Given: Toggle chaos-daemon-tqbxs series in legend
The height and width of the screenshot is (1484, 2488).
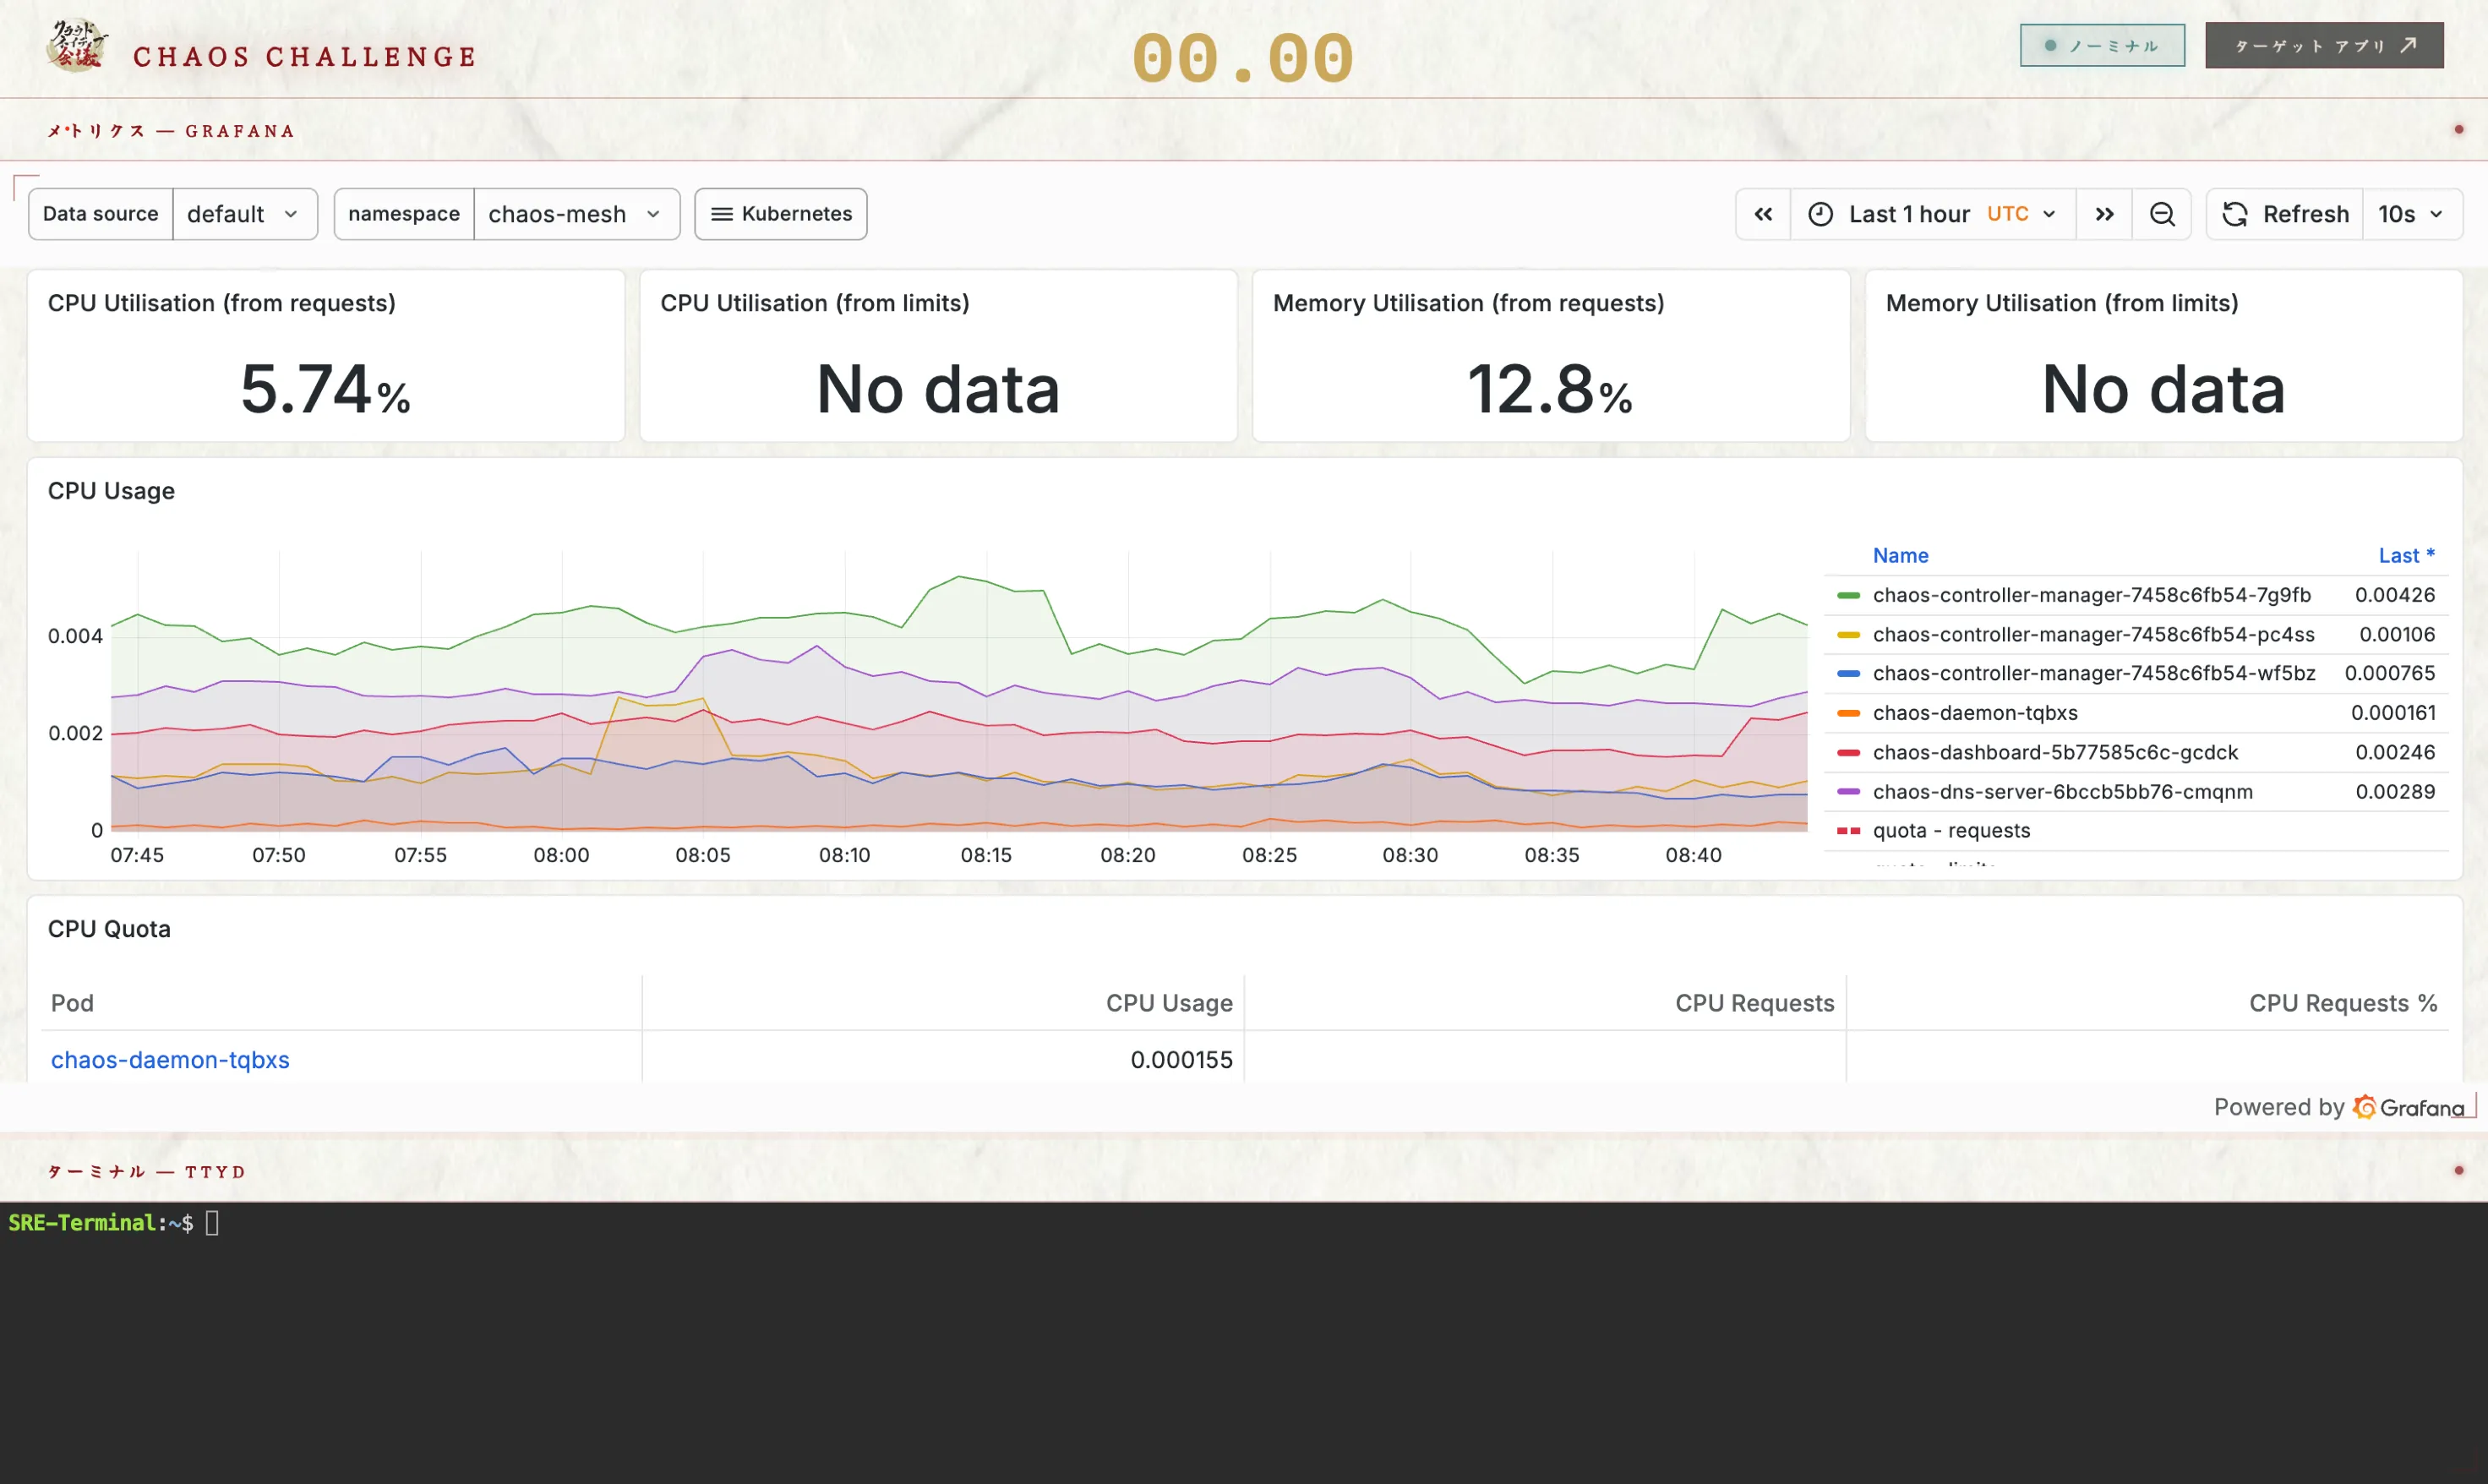Looking at the screenshot, I should (1975, 713).
